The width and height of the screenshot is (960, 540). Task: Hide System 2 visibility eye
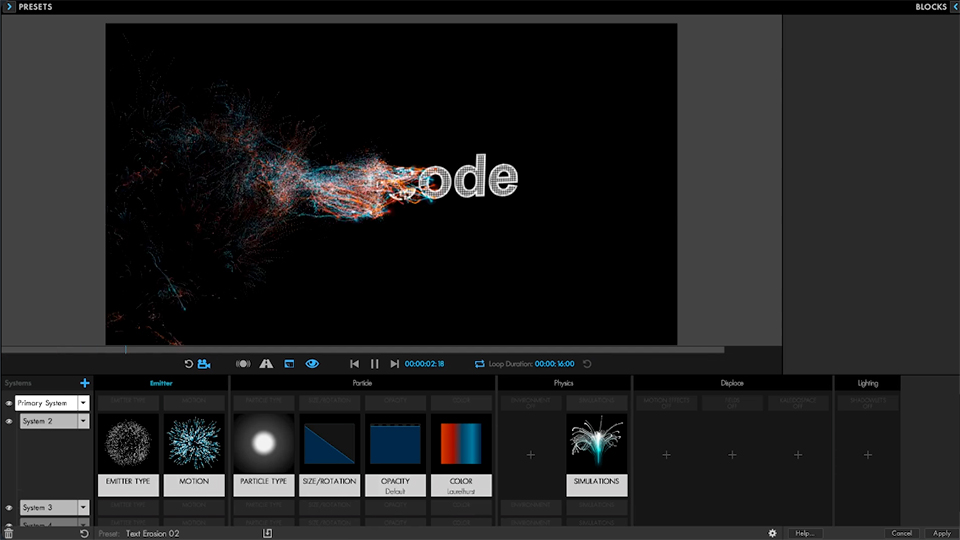(9, 421)
